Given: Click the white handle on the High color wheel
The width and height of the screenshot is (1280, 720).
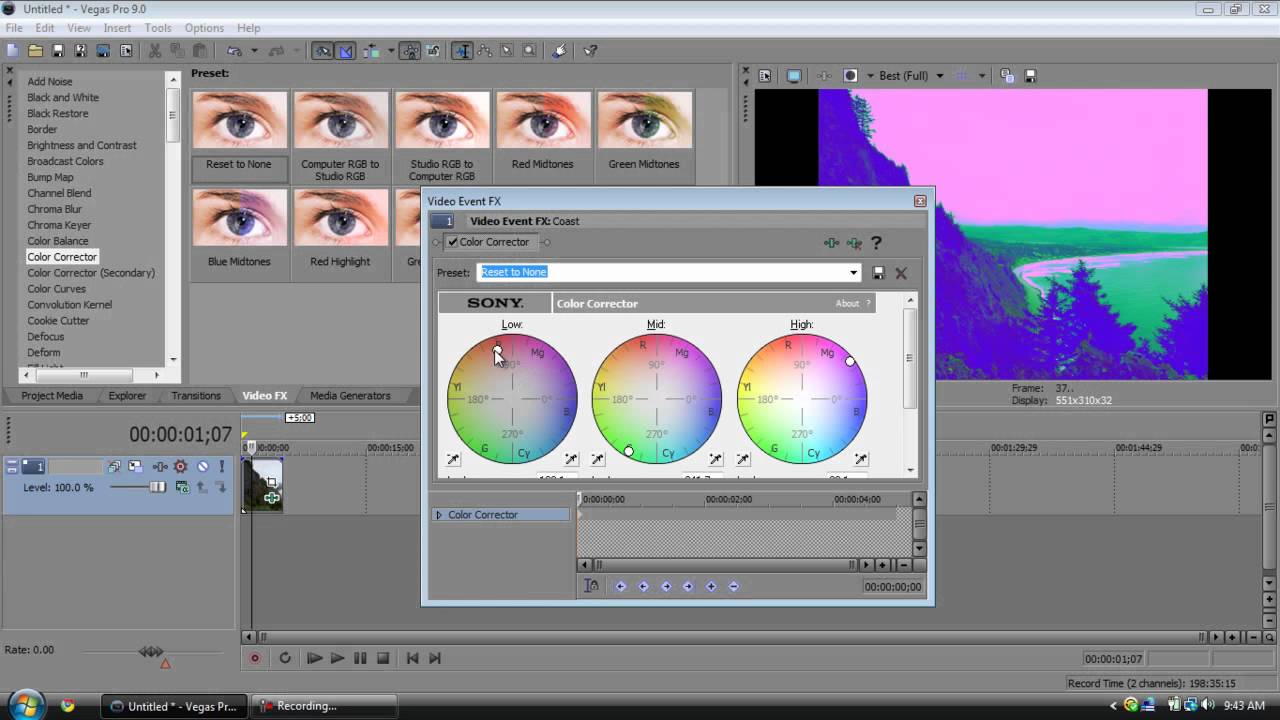Looking at the screenshot, I should coord(850,361).
